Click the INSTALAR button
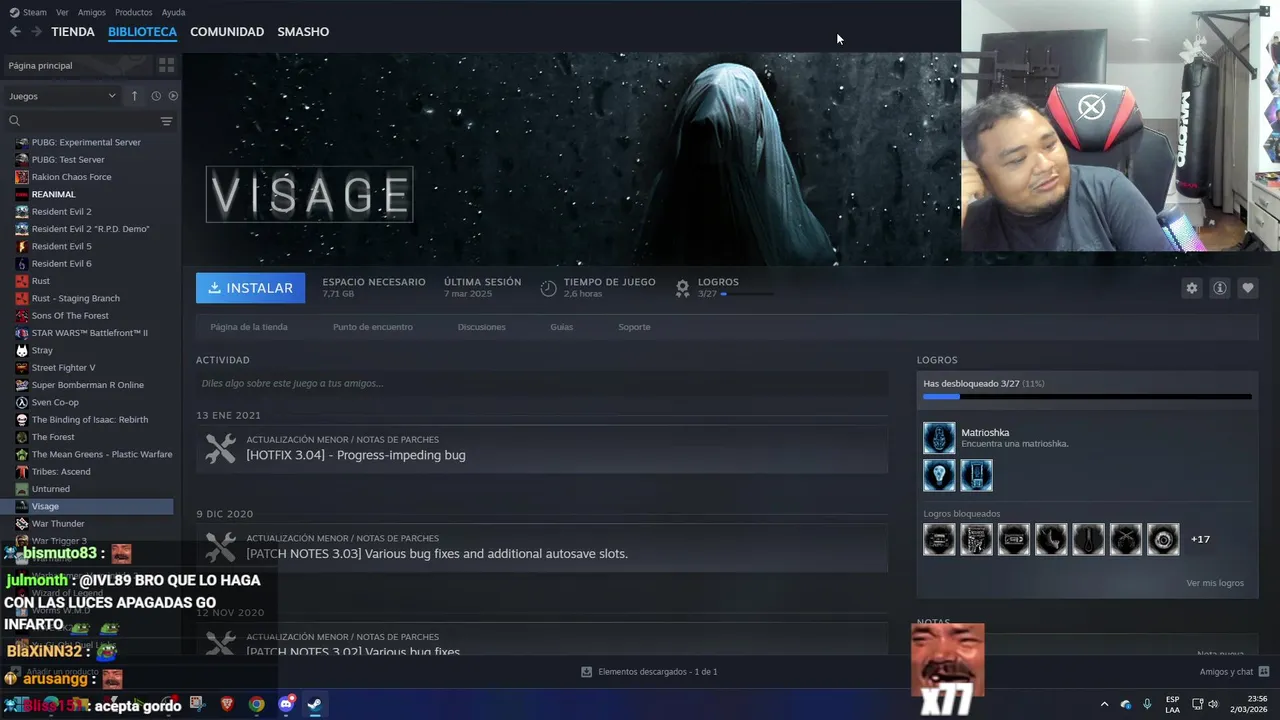1280x720 pixels. (251, 288)
